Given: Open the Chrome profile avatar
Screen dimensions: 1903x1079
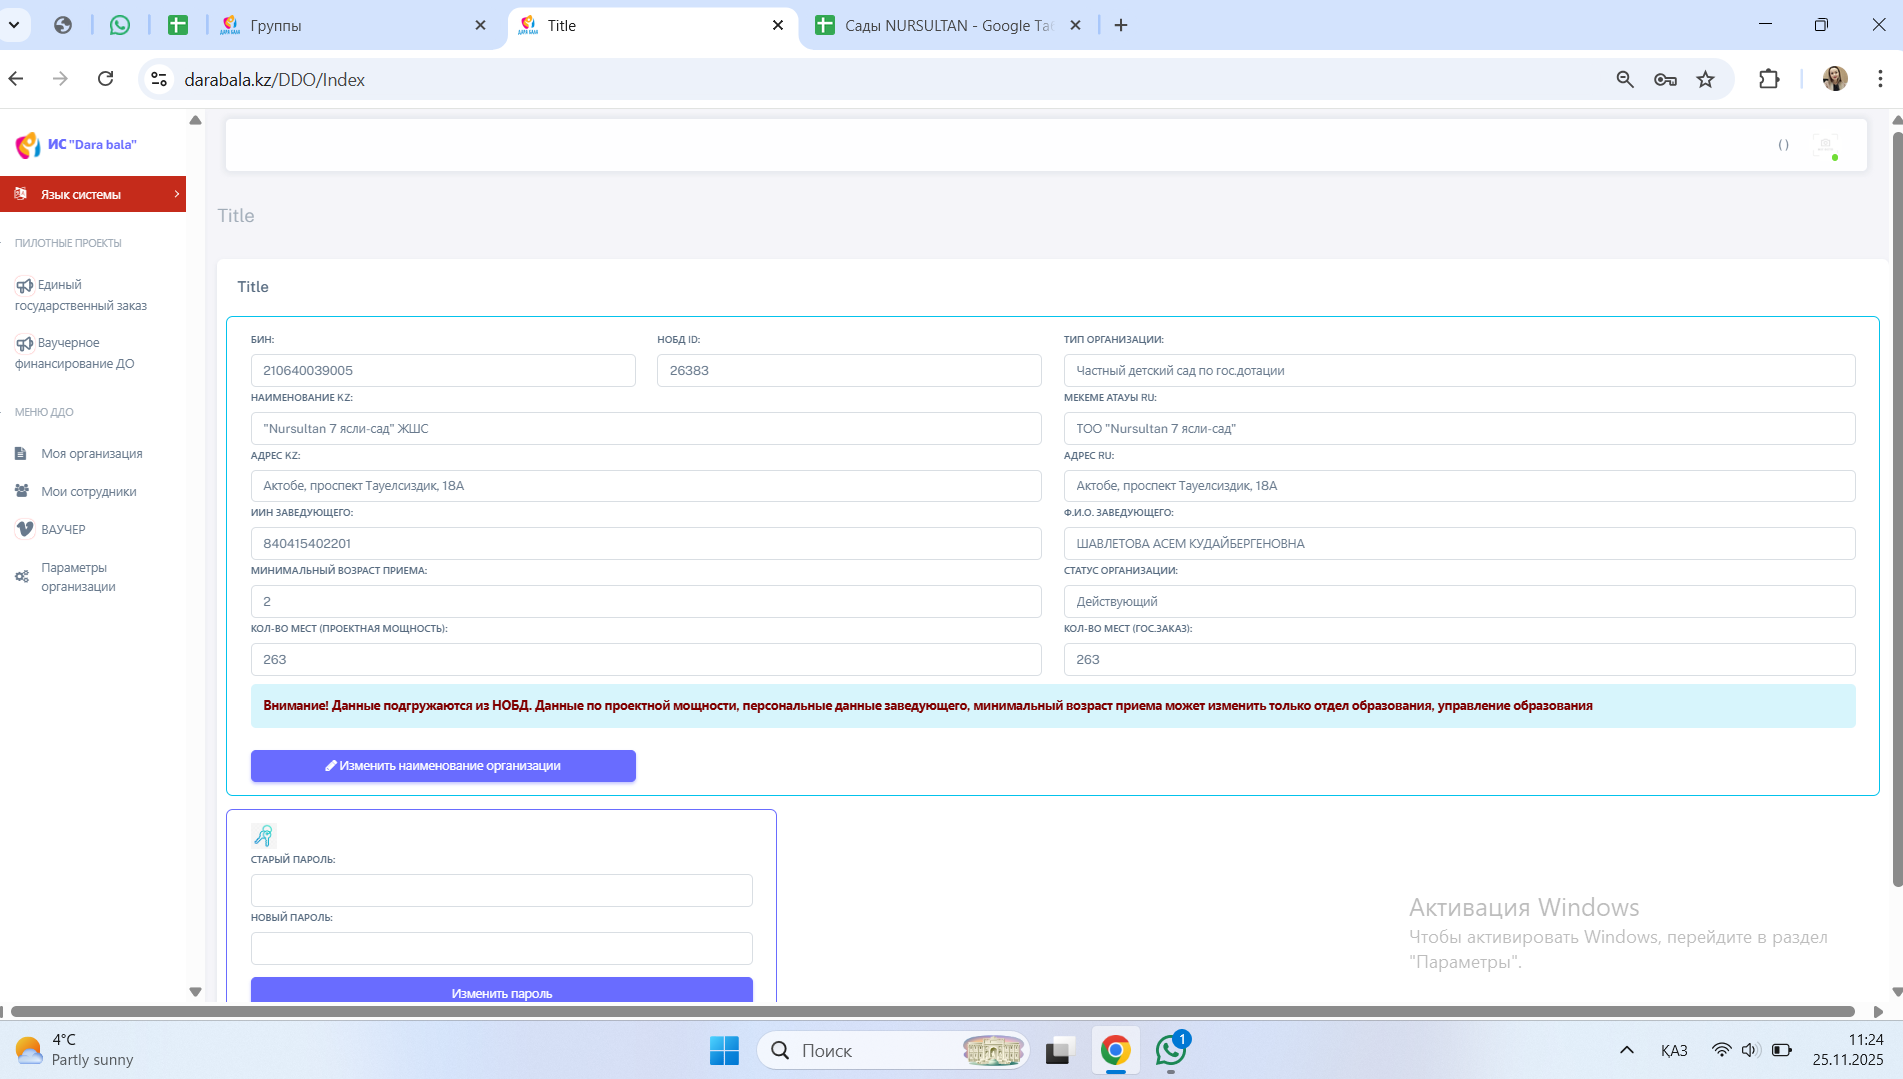Looking at the screenshot, I should (x=1835, y=79).
